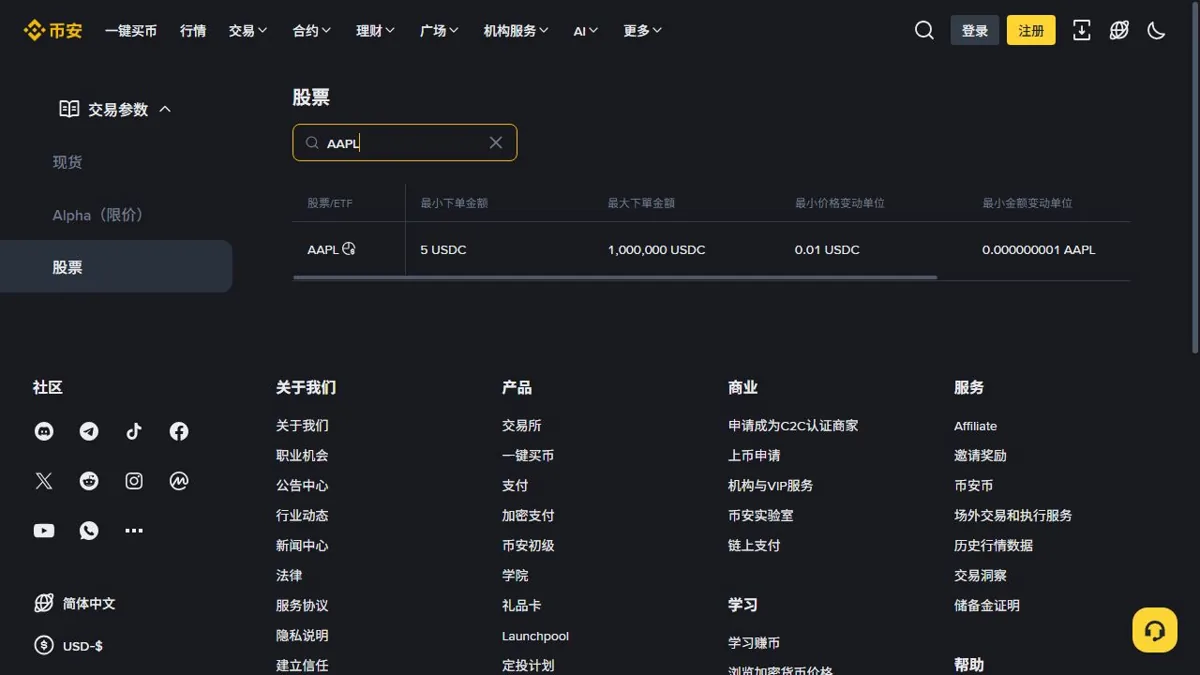Click the 最大下单金额 column header
Viewport: 1200px width, 675px height.
(x=641, y=203)
